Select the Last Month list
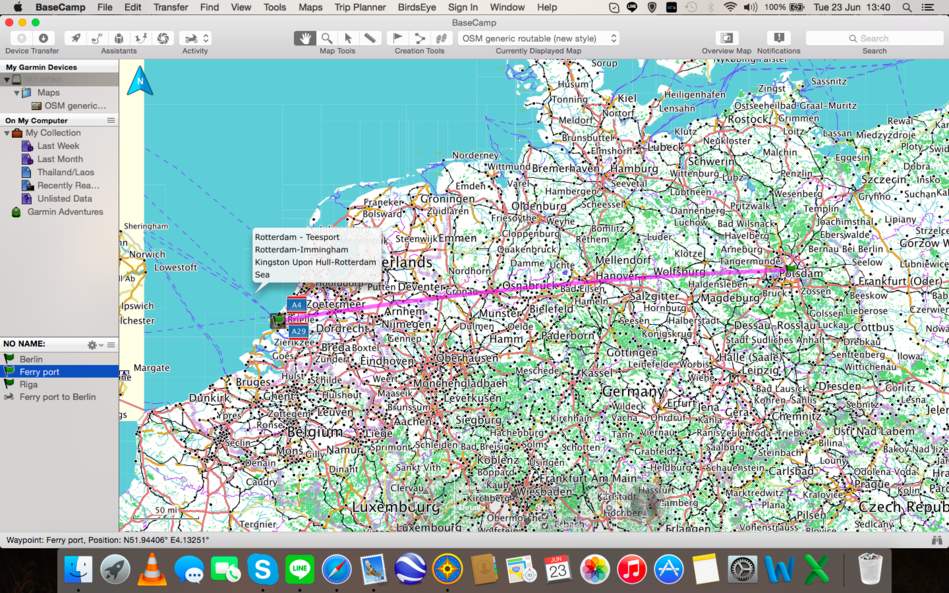This screenshot has width=949, height=593. (60, 159)
